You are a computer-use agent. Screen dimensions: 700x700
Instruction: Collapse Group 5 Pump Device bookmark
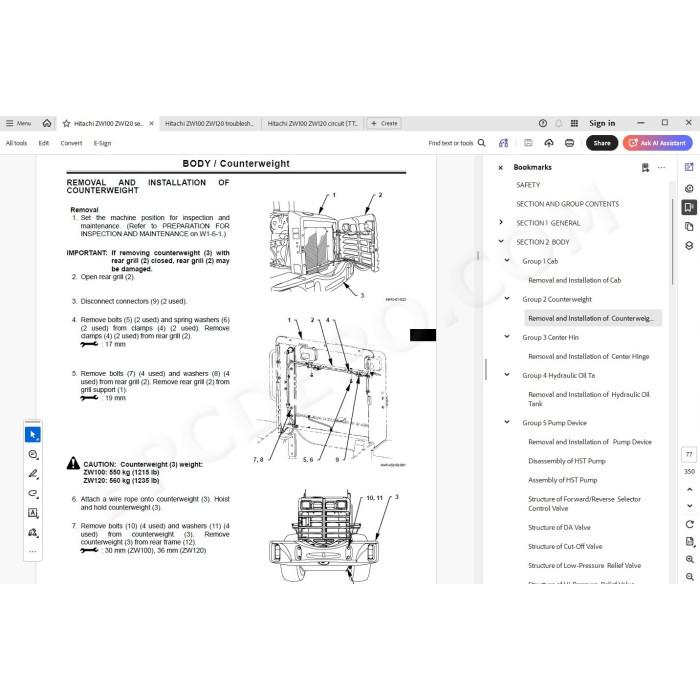[507, 422]
